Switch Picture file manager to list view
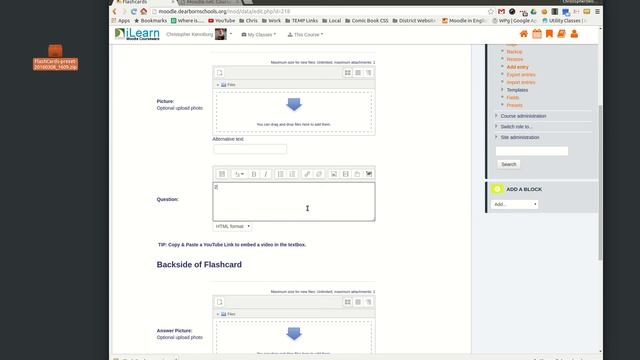Viewport: 640px width, 360px height. click(x=358, y=73)
